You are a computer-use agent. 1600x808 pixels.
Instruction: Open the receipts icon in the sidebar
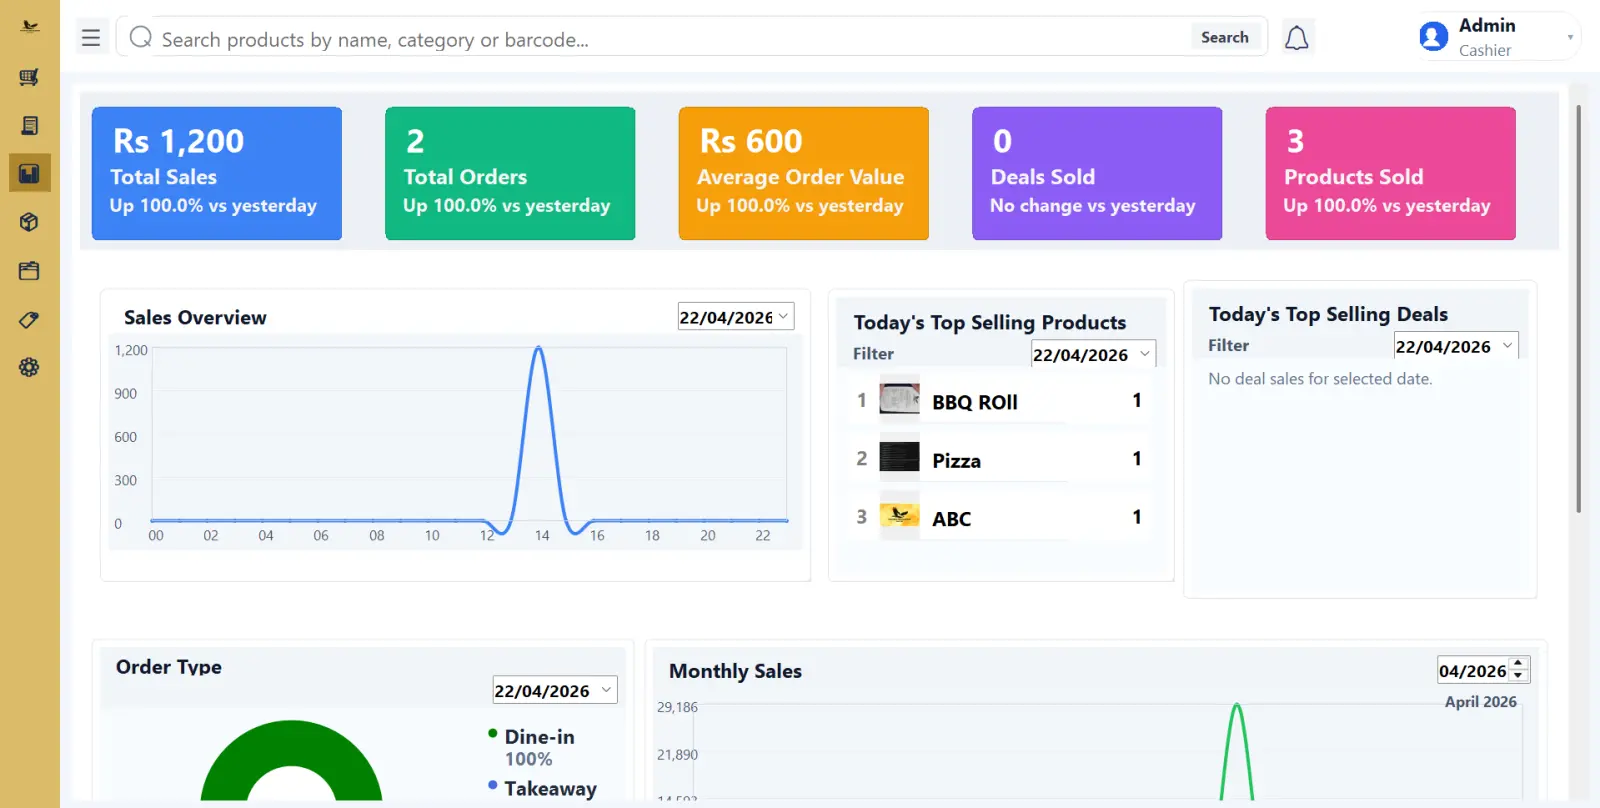tap(29, 125)
